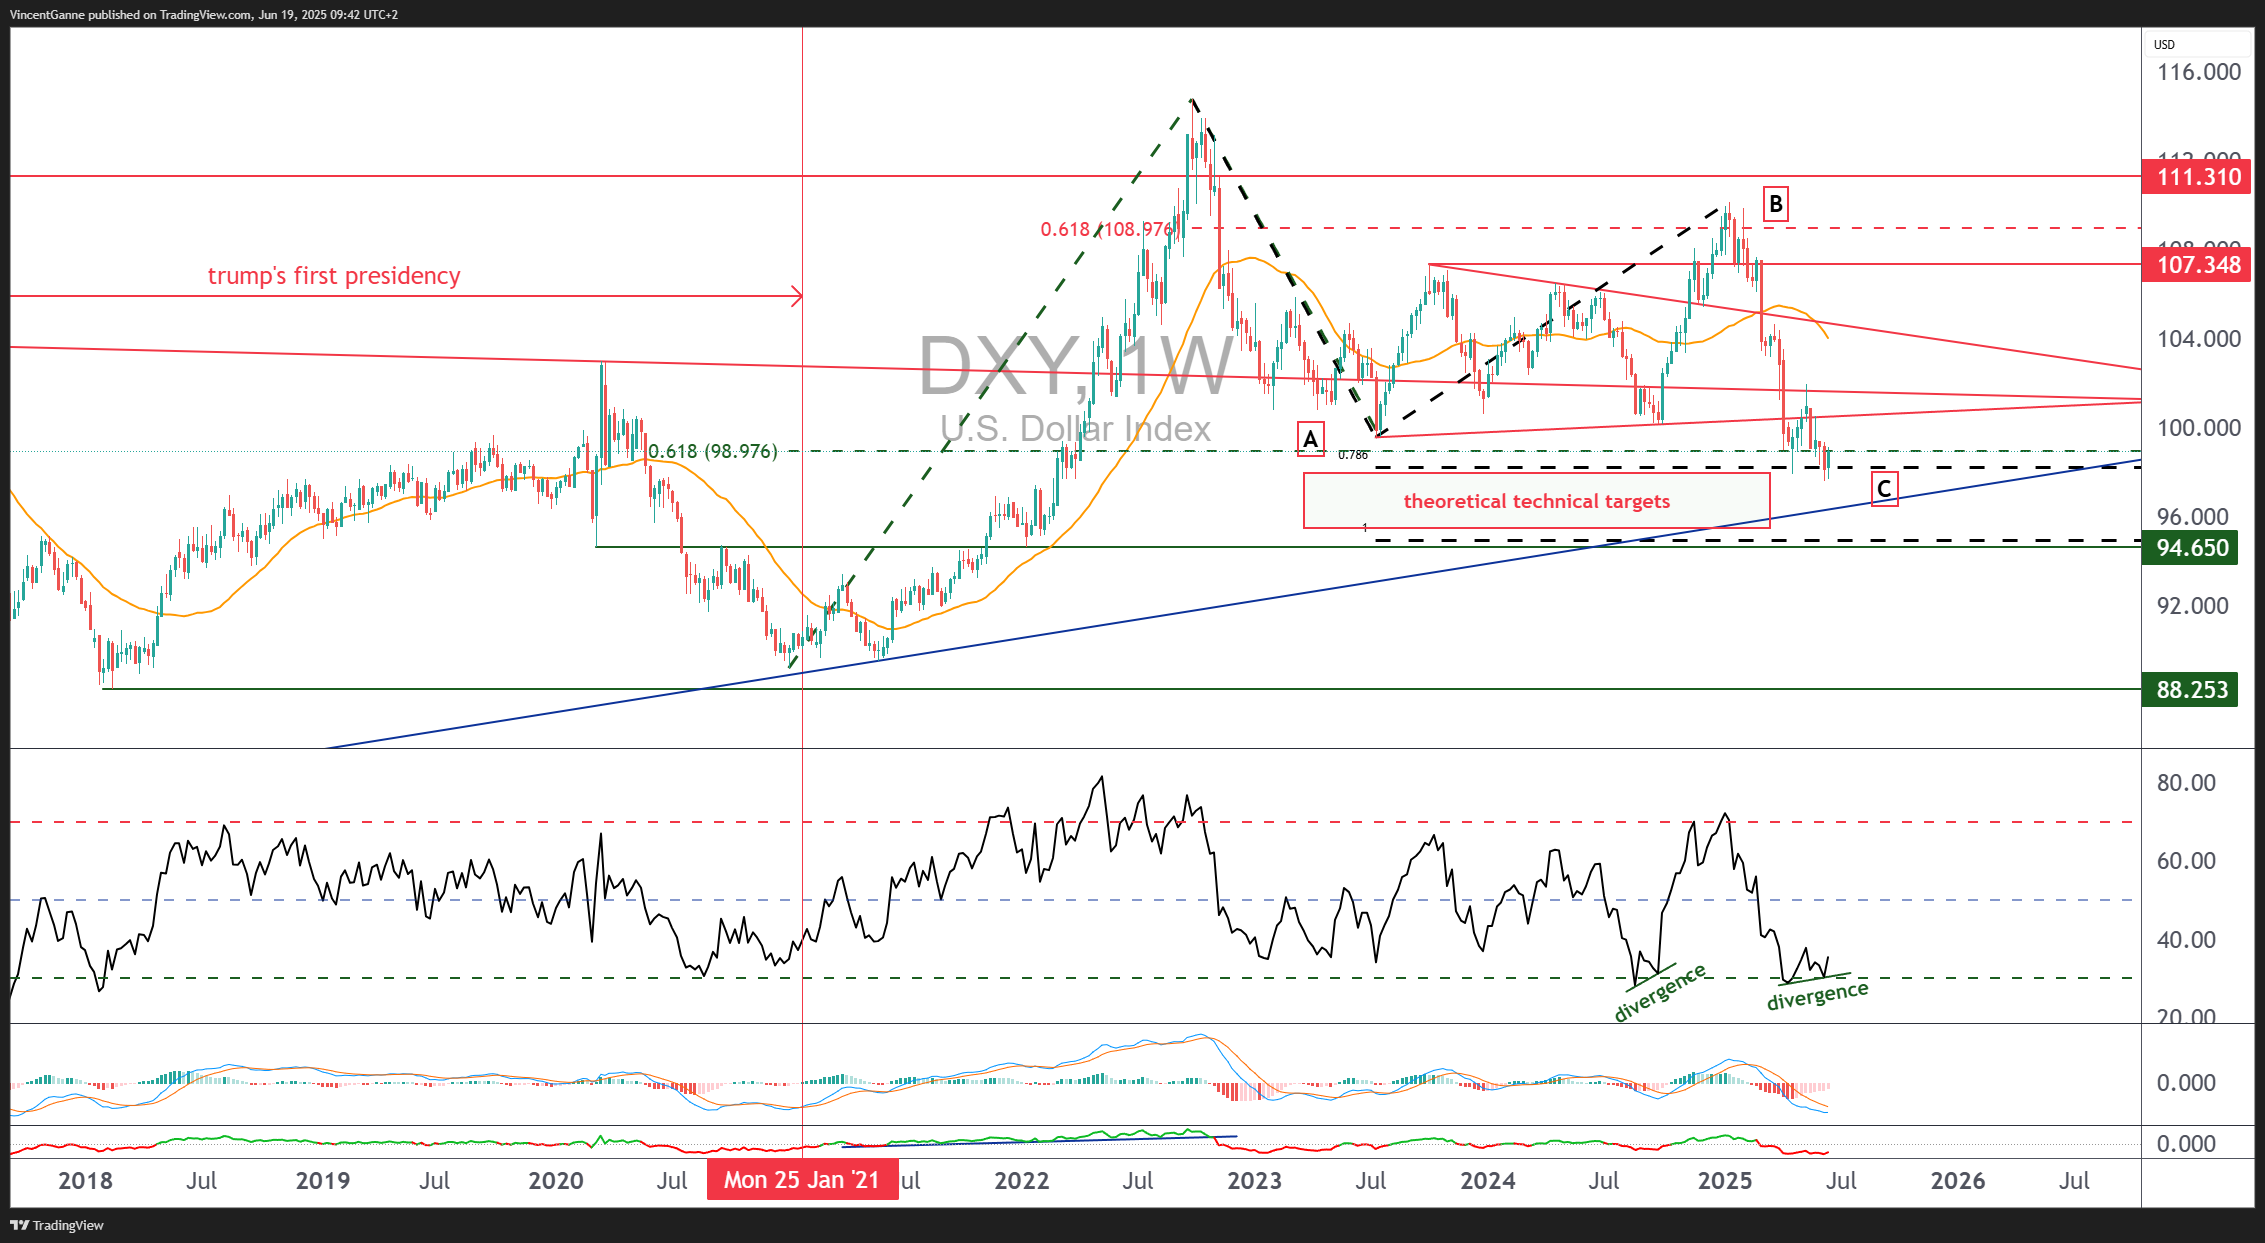Image resolution: width=2265 pixels, height=1243 pixels.
Task: Click the 100.000 price axis value
Action: click(x=2198, y=428)
